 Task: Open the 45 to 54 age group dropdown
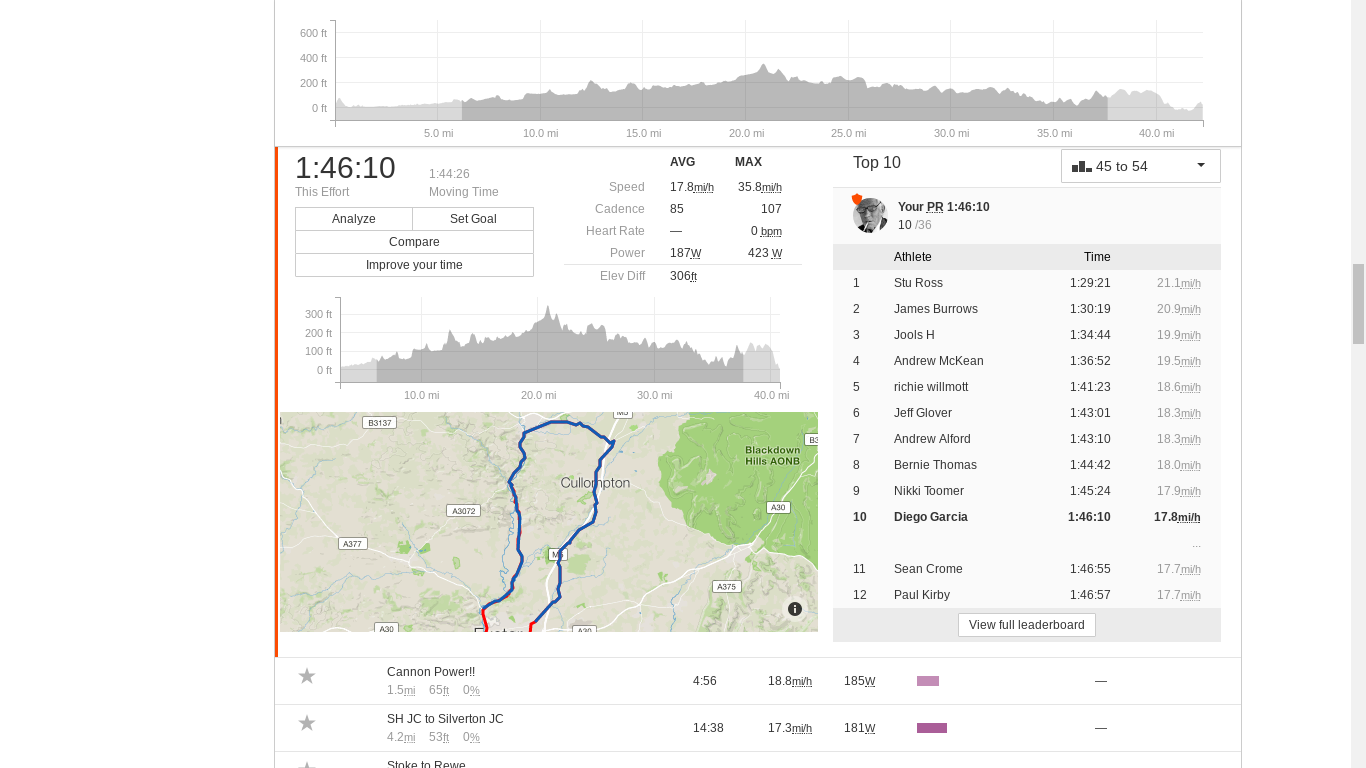click(1140, 166)
